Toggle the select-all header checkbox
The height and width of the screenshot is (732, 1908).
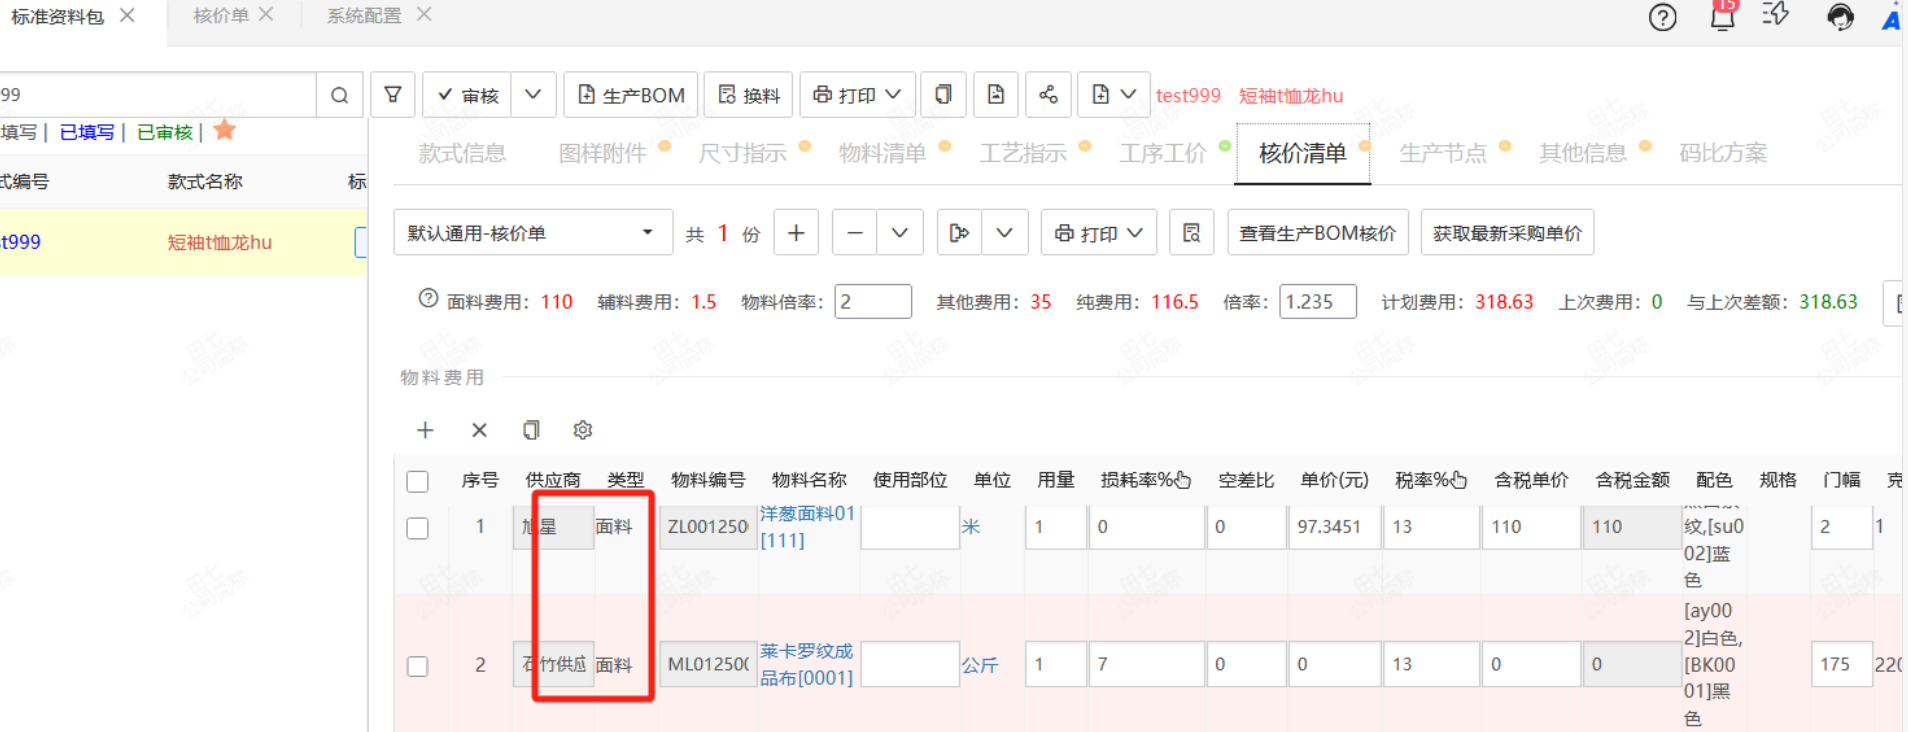click(x=418, y=481)
